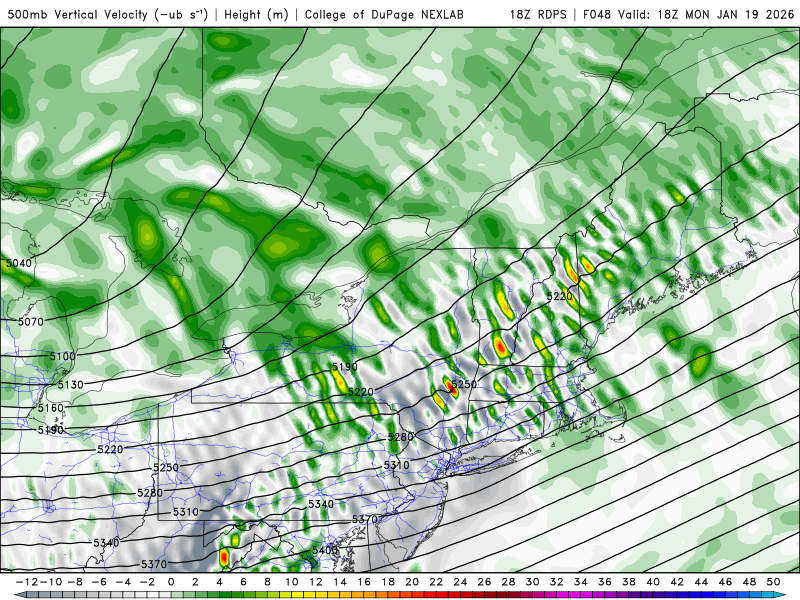Click the 30 value on color scale
Screen dimensions: 800x600
pos(533,582)
